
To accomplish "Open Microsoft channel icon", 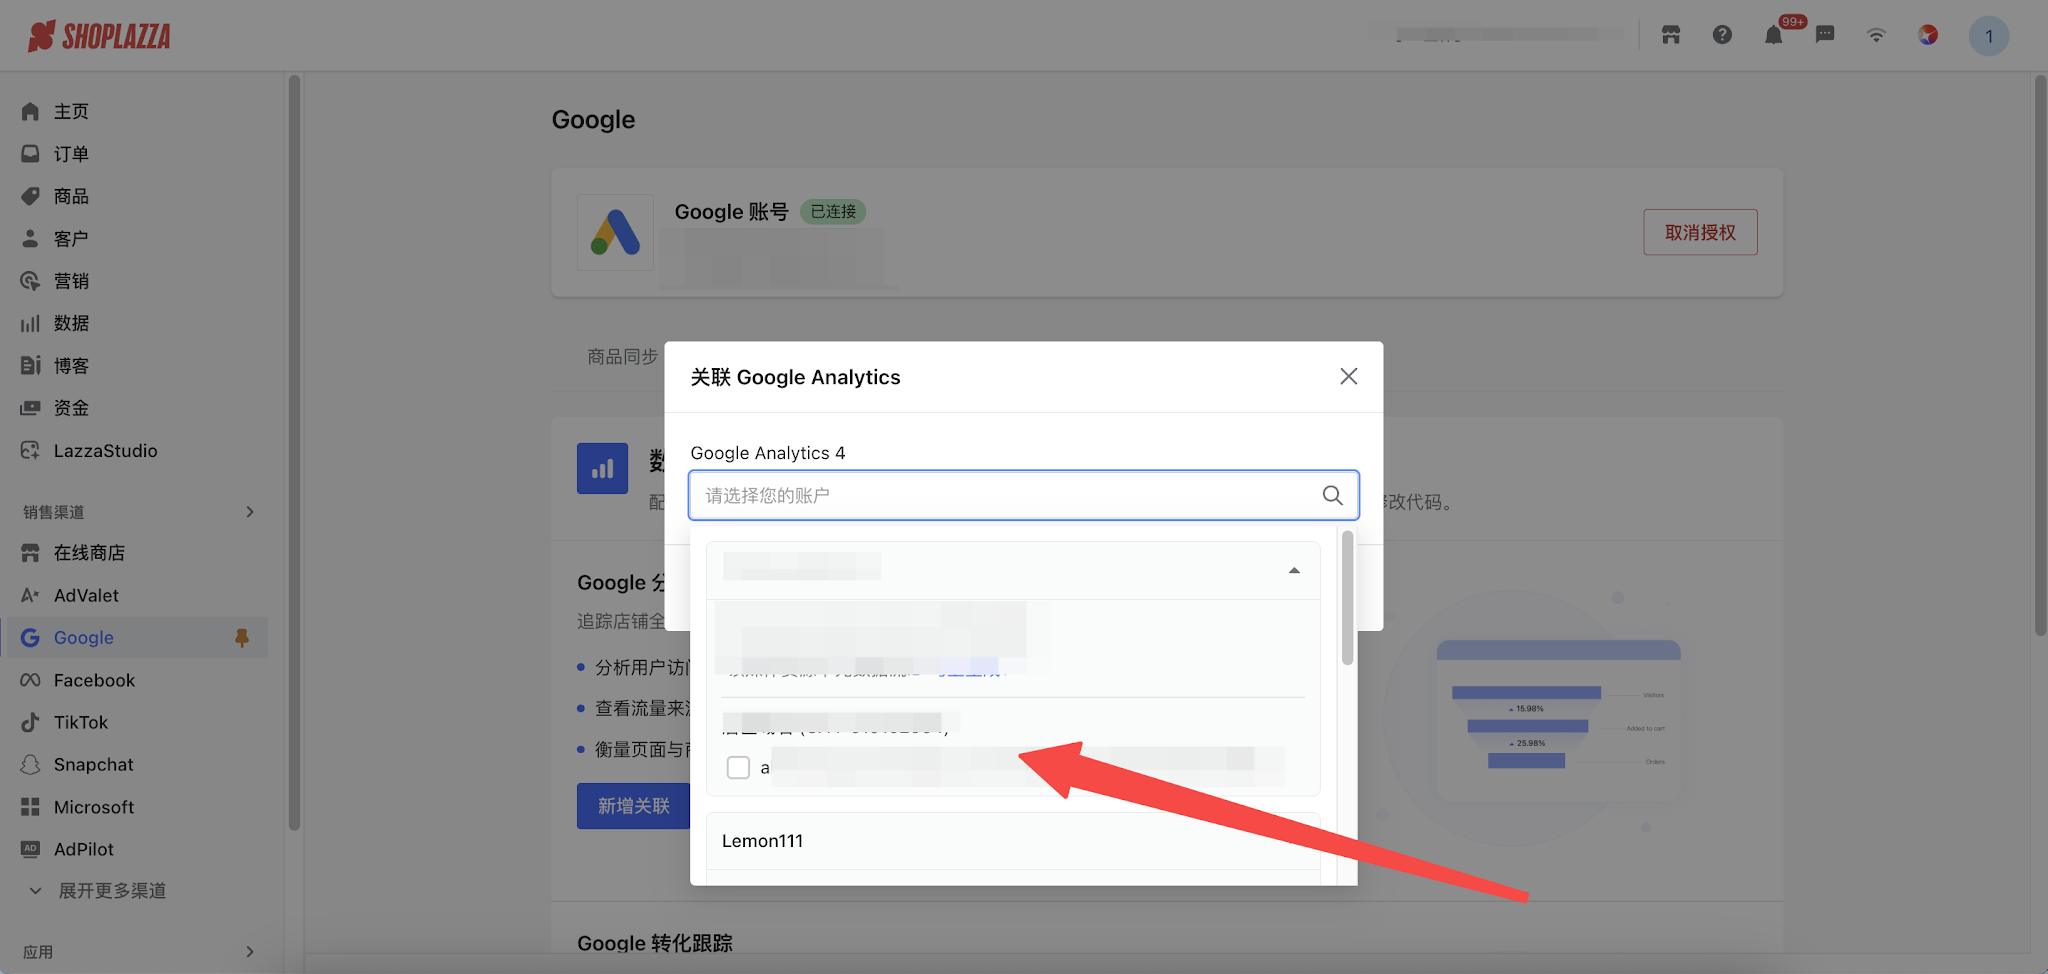I will pyautogui.click(x=30, y=807).
